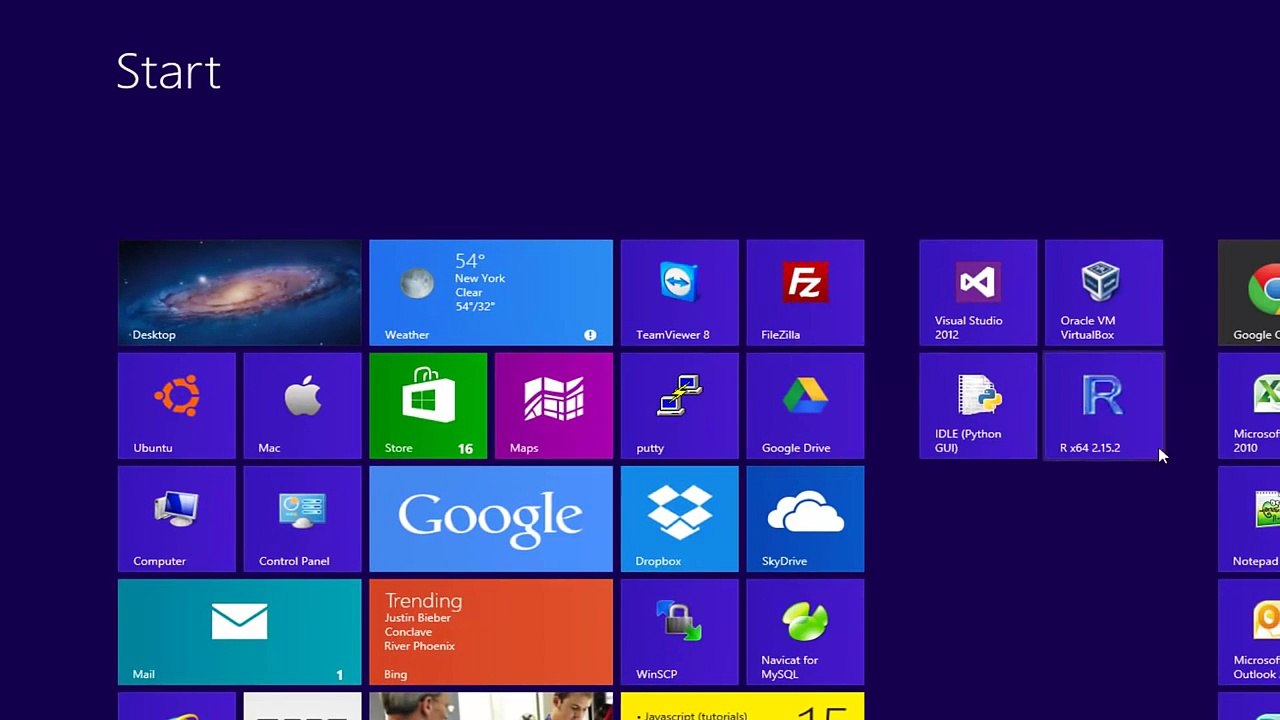Launch IDLE (Python GUI)
This screenshot has width=1280, height=720.
click(x=978, y=406)
